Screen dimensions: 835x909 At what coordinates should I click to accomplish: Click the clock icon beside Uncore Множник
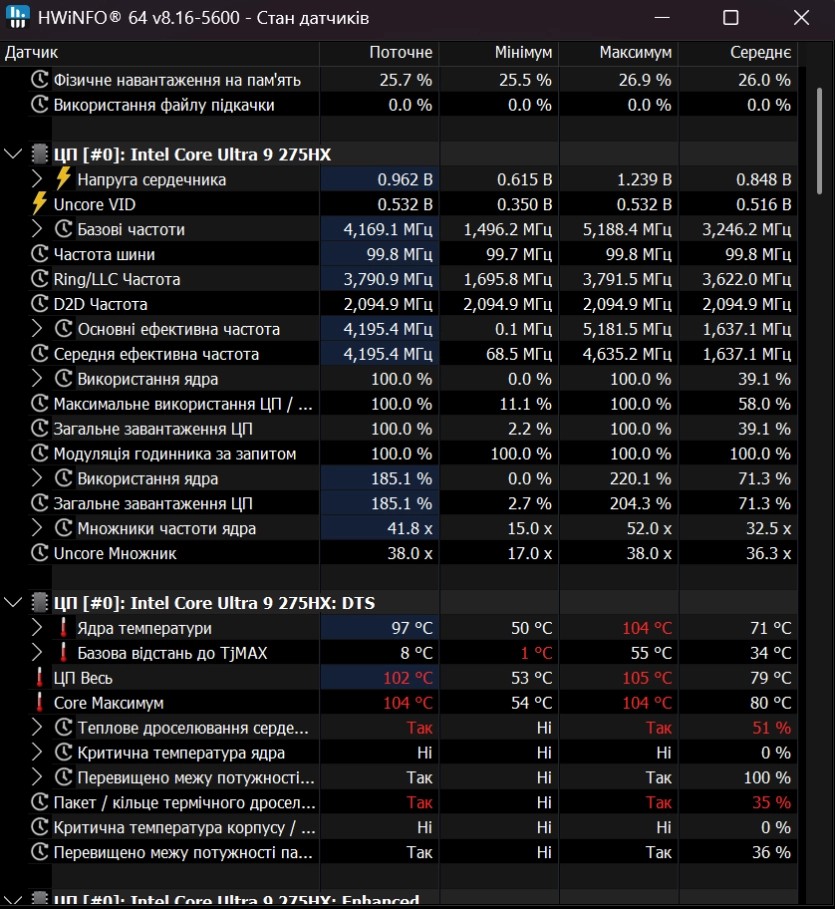click(x=40, y=553)
